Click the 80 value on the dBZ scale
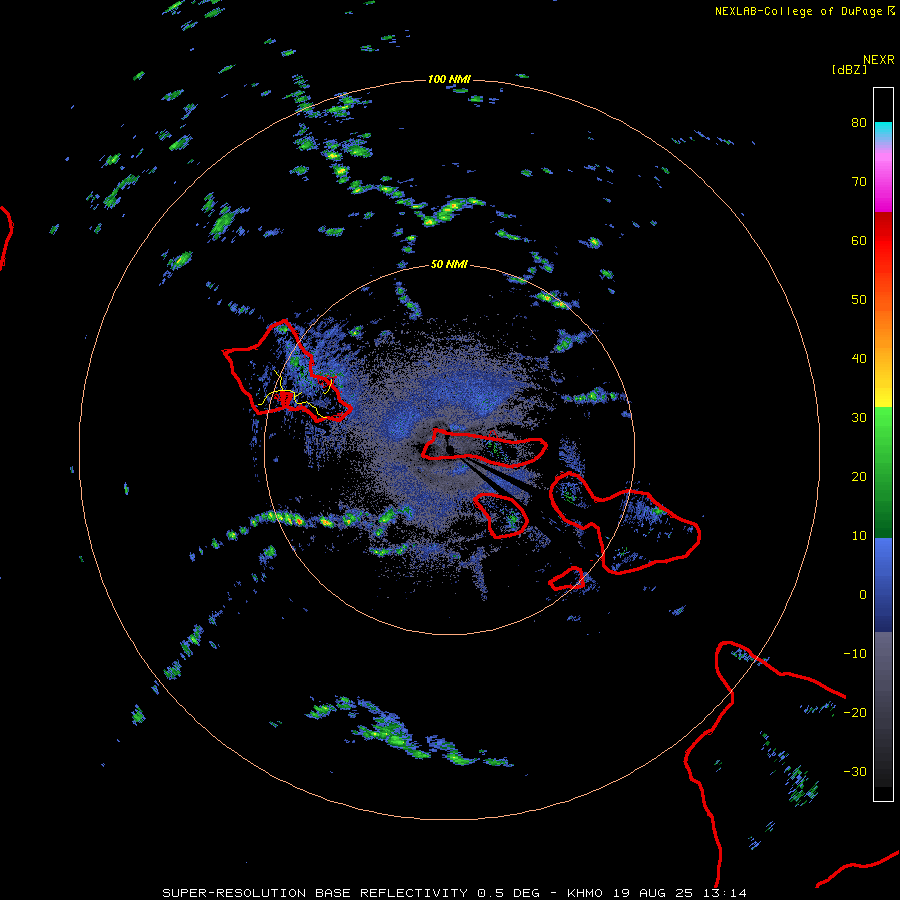900x900 pixels. pyautogui.click(x=859, y=122)
